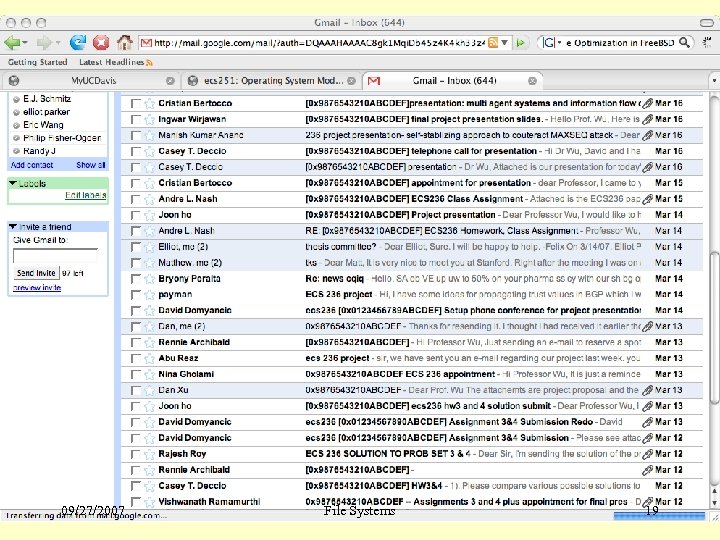
Task: Click the Edit labels link
Action: 85,195
